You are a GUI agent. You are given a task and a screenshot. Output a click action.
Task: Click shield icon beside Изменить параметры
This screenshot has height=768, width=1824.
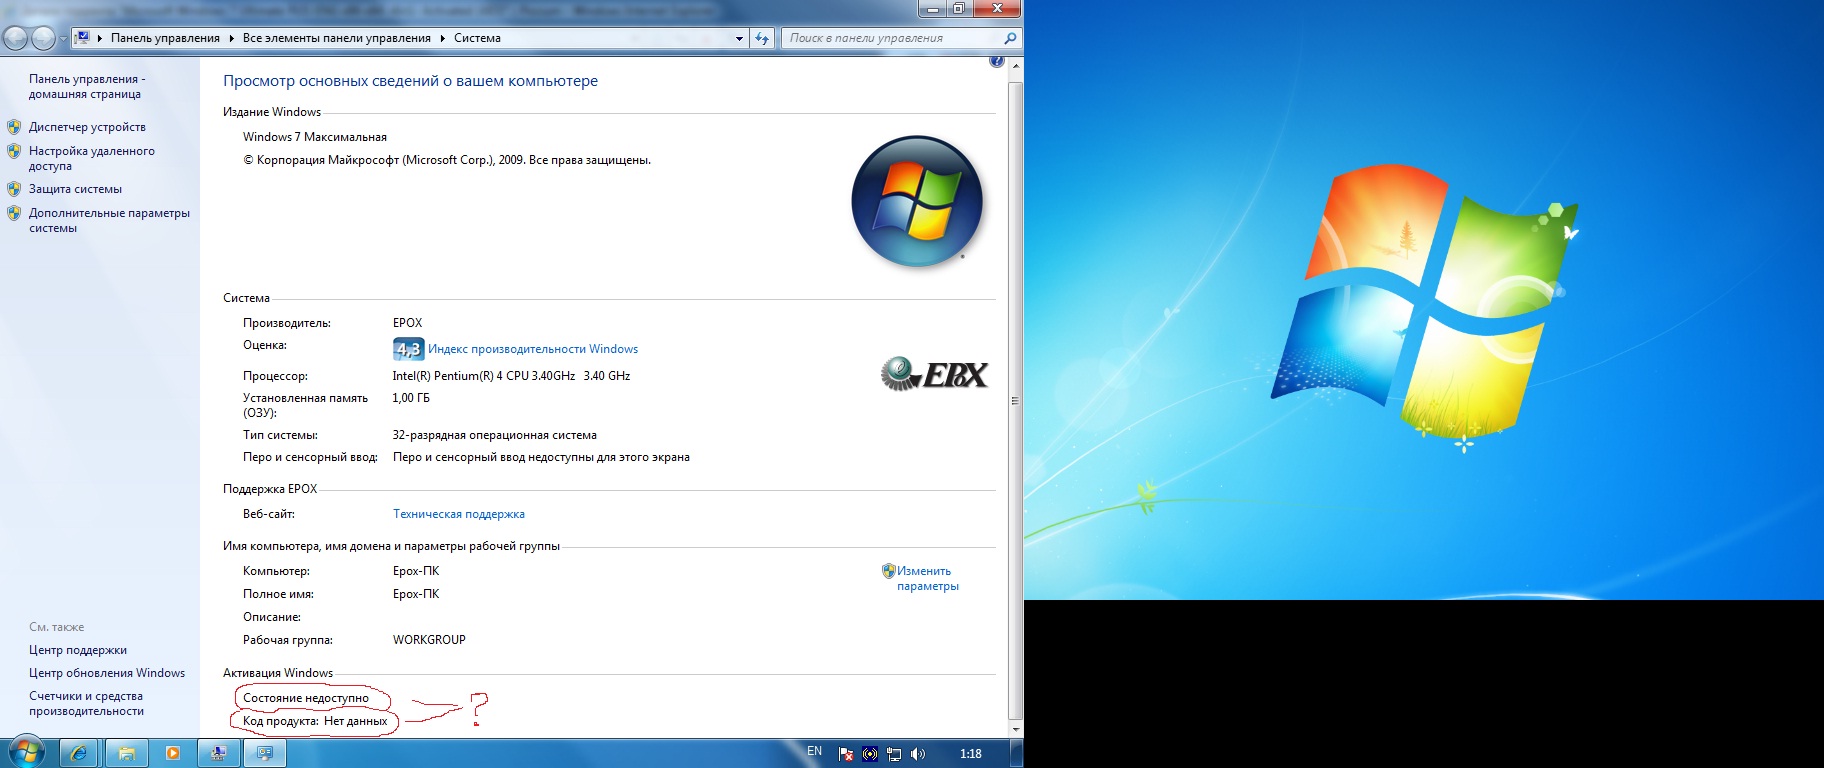pos(888,571)
